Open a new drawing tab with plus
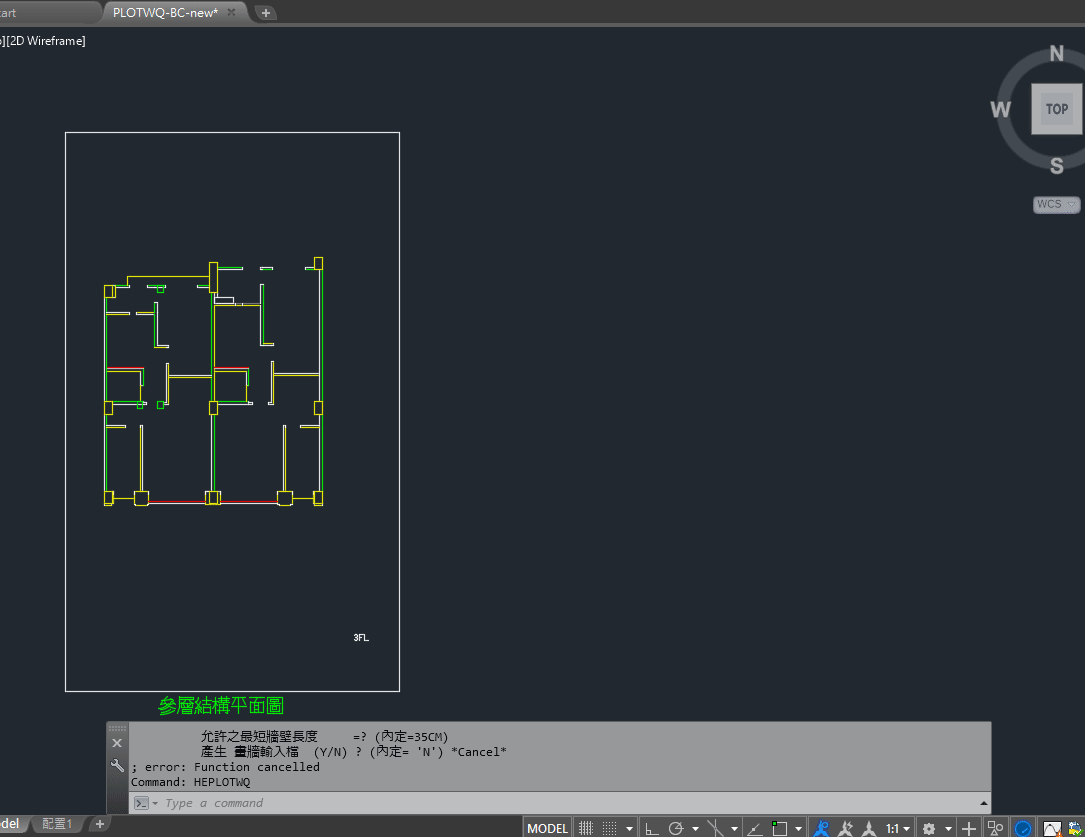The width and height of the screenshot is (1085, 837). pyautogui.click(x=266, y=12)
